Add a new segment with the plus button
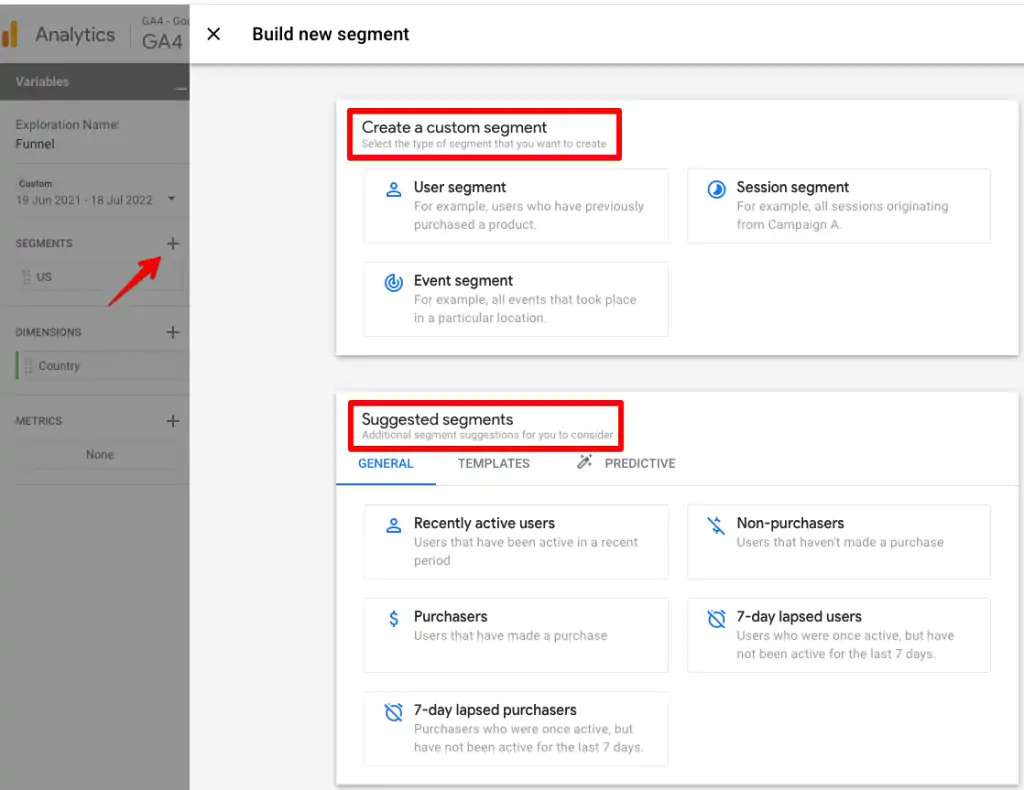1024x790 pixels. 172,243
